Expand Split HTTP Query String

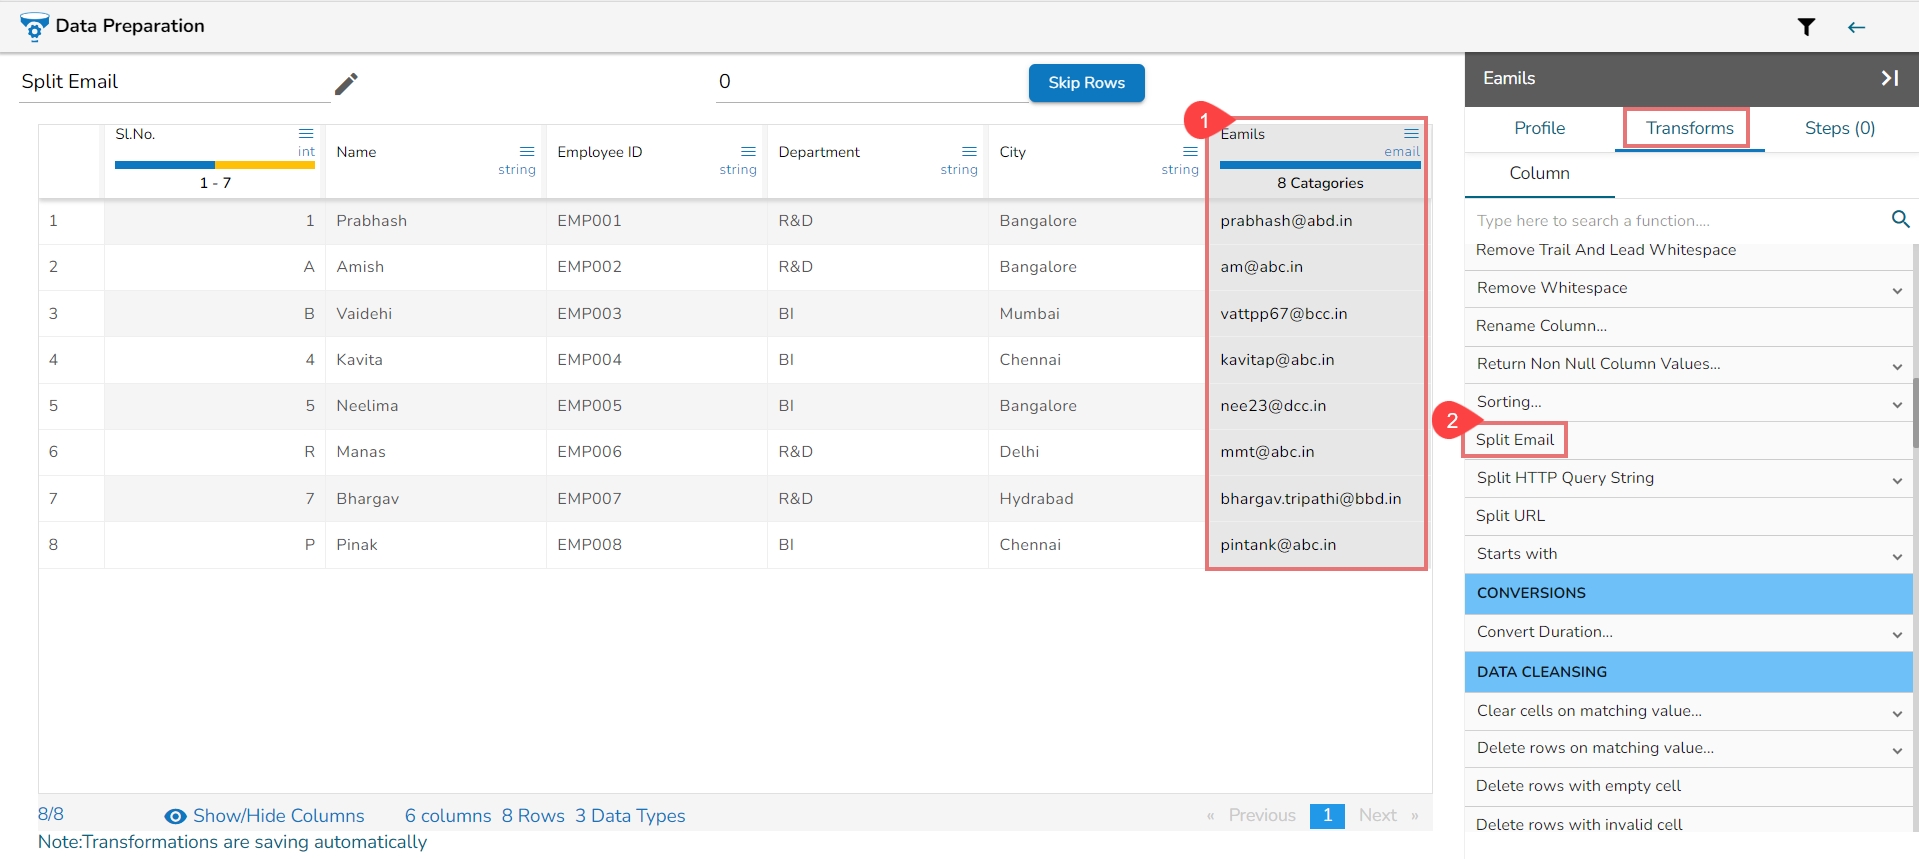click(x=1896, y=480)
